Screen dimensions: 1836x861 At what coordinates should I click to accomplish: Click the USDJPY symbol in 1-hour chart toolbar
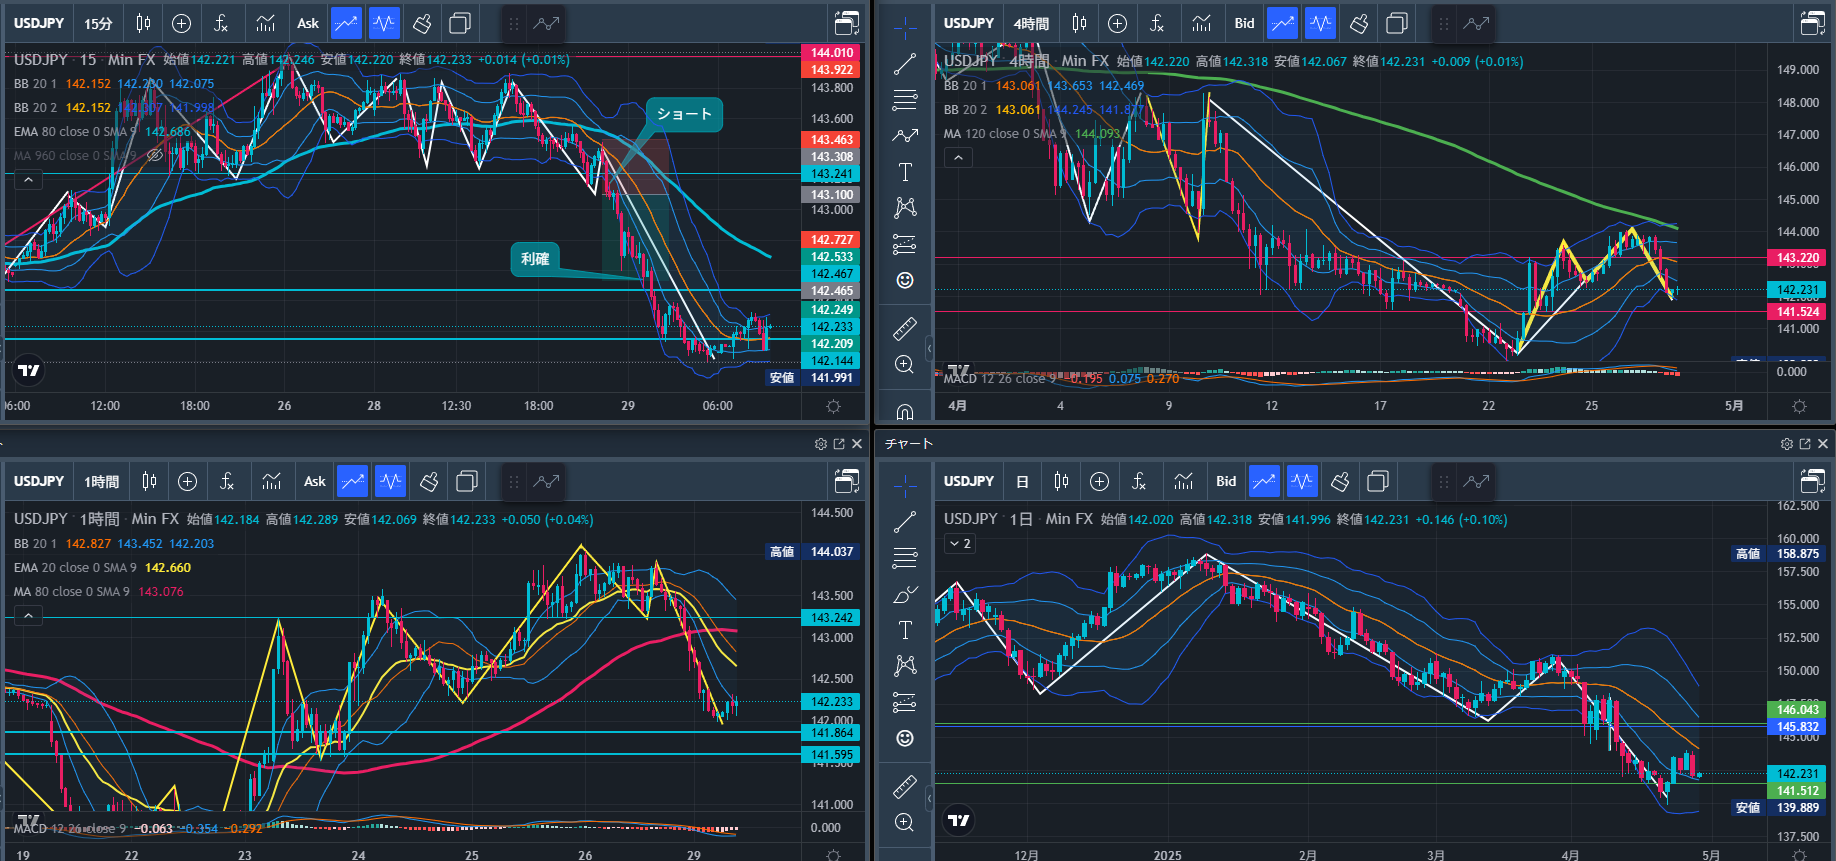tap(39, 482)
